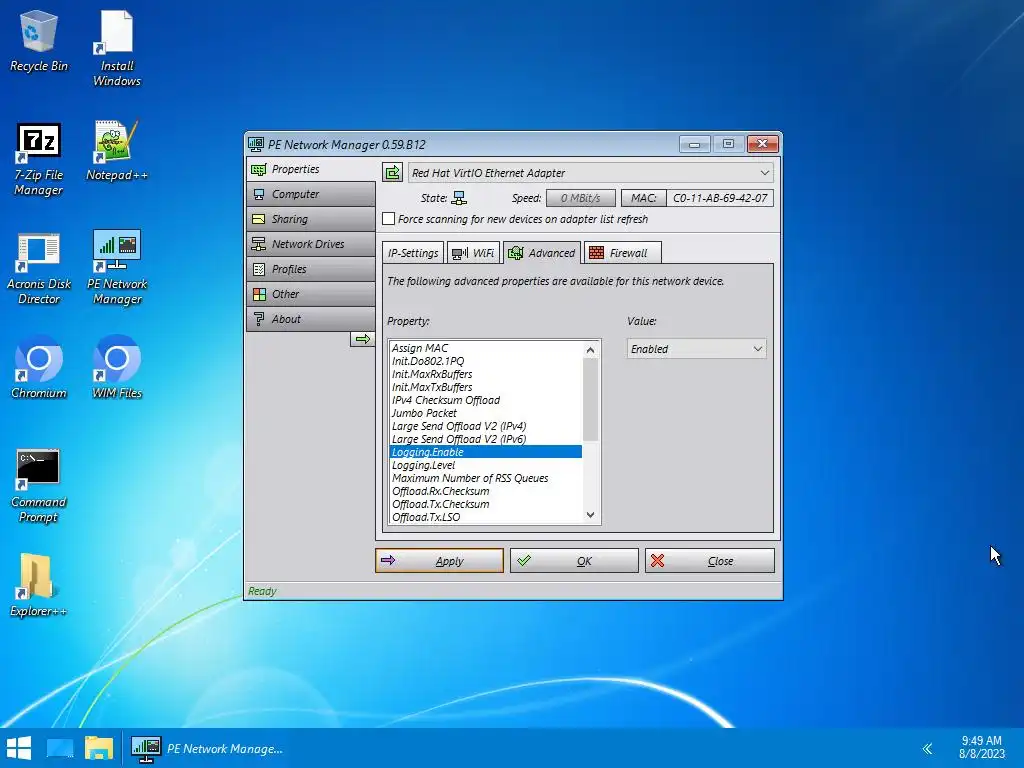This screenshot has height=768, width=1024.
Task: Open Windows Start menu
Action: click(19, 748)
